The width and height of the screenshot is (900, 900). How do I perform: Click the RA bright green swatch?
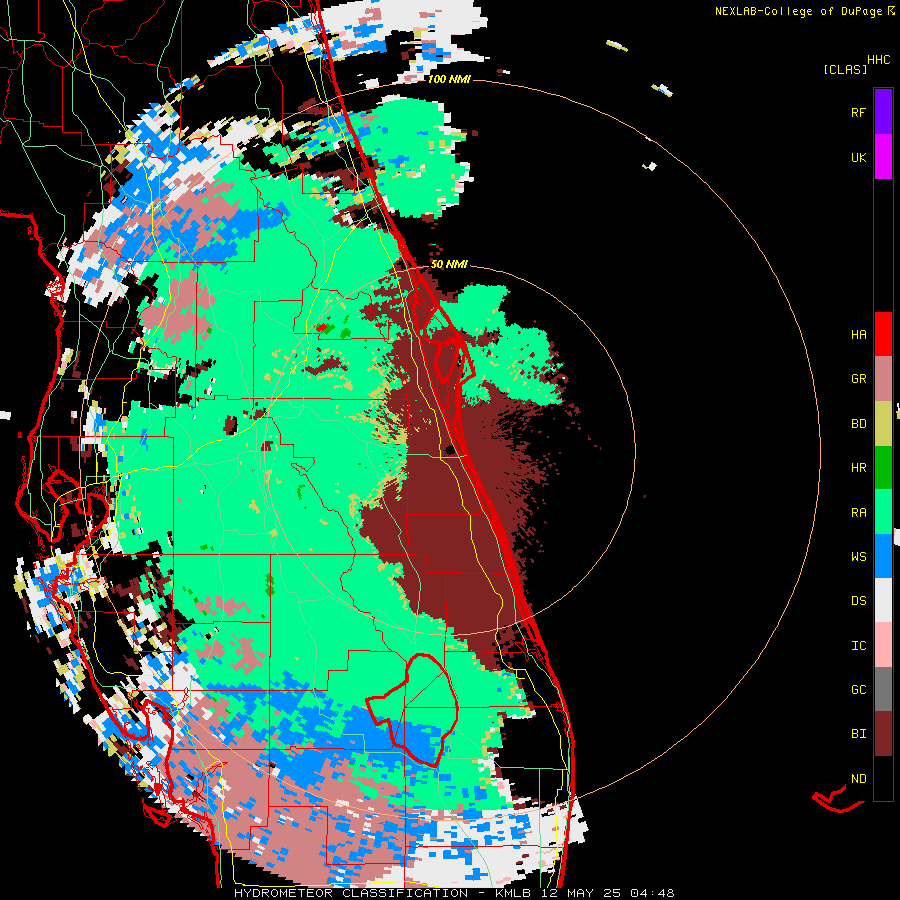[x=883, y=512]
